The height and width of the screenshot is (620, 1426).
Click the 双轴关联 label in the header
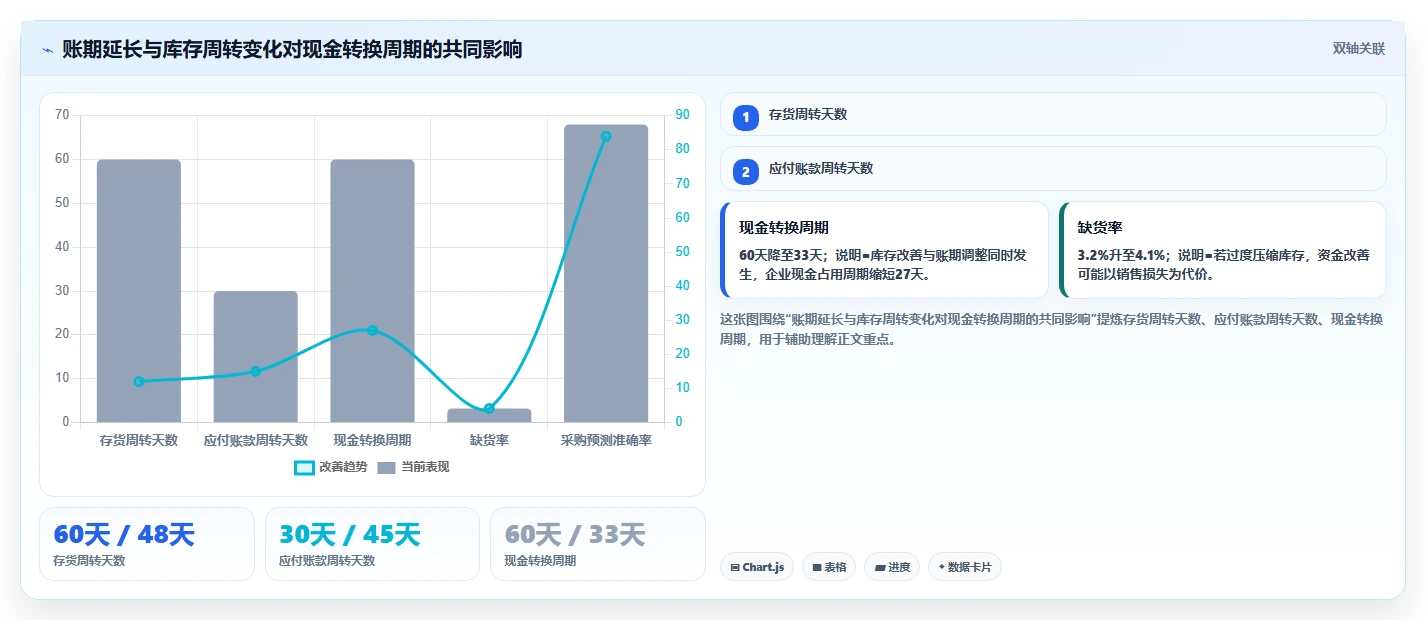(1359, 49)
